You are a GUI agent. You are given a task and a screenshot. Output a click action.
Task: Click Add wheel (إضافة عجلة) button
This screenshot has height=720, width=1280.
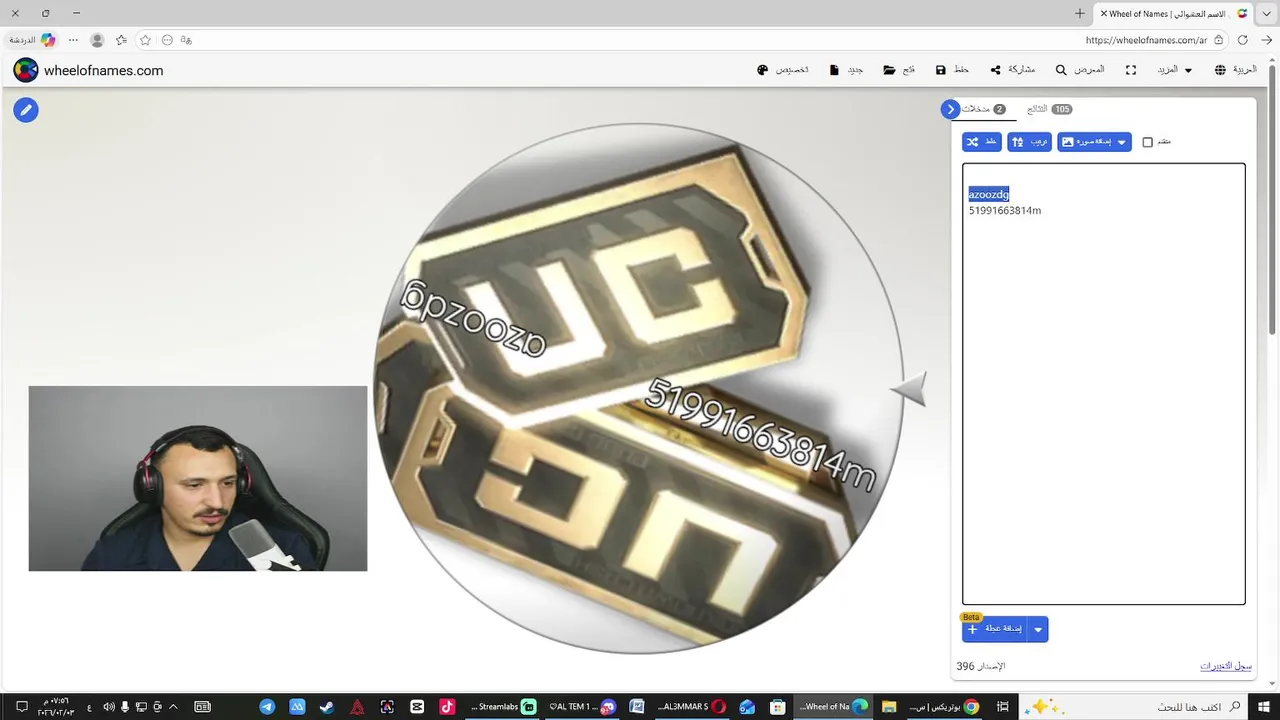[x=995, y=629]
